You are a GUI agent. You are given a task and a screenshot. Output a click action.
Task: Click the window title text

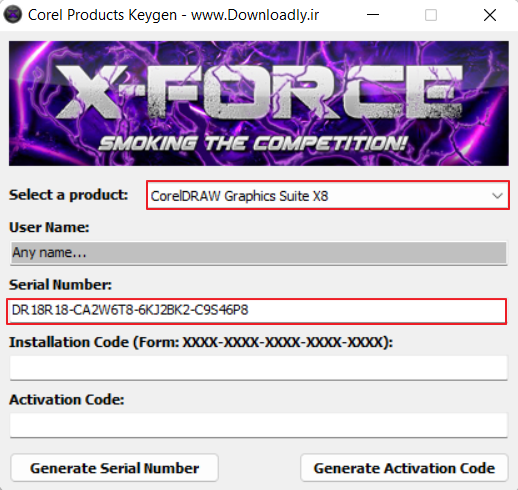coord(173,15)
